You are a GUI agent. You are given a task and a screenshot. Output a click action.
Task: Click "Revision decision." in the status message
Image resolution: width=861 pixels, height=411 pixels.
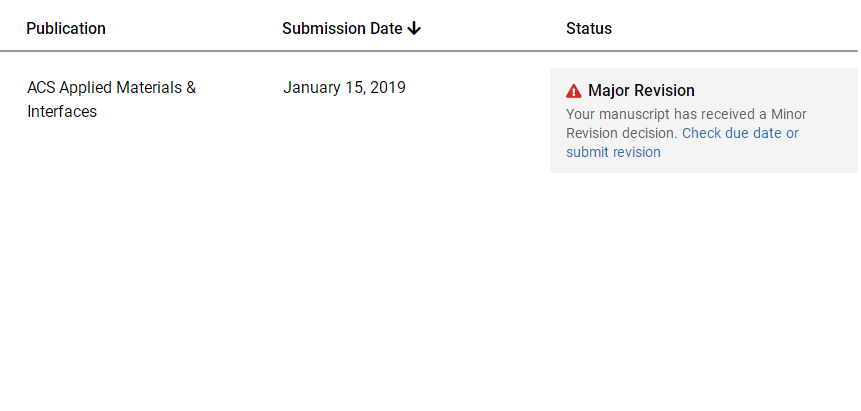click(622, 133)
